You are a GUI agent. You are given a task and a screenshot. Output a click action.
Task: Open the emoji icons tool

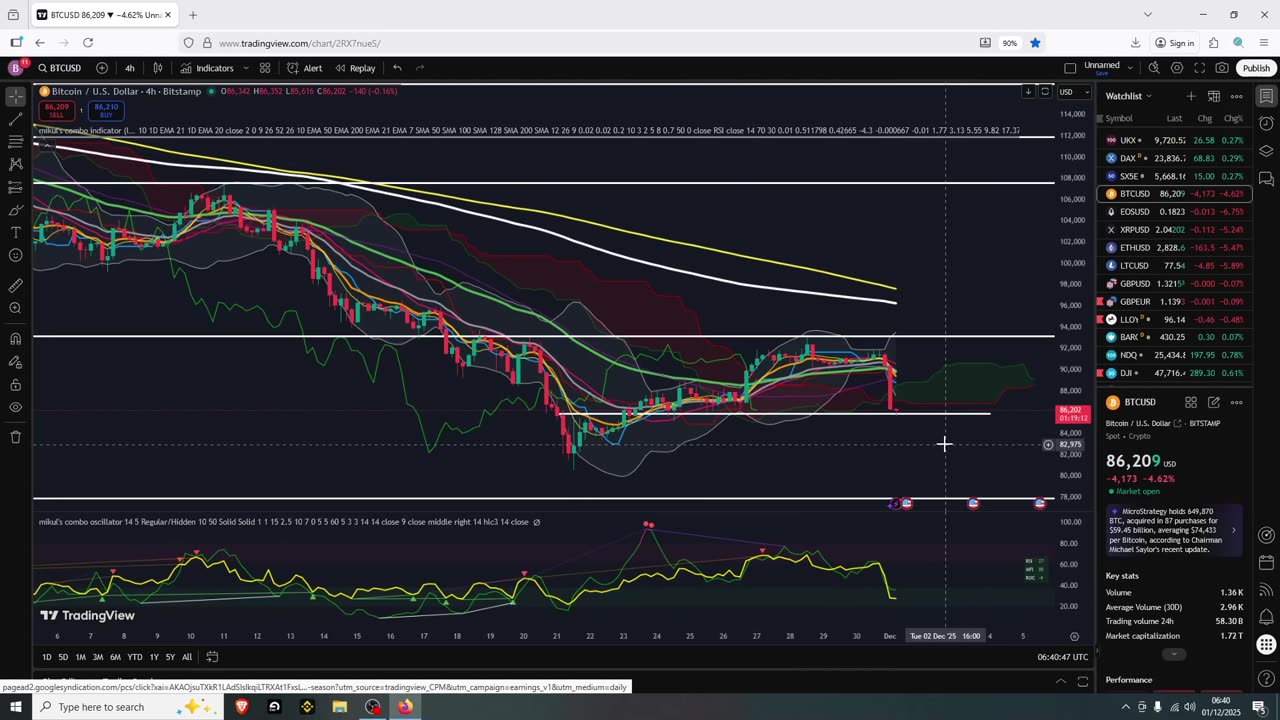point(16,255)
